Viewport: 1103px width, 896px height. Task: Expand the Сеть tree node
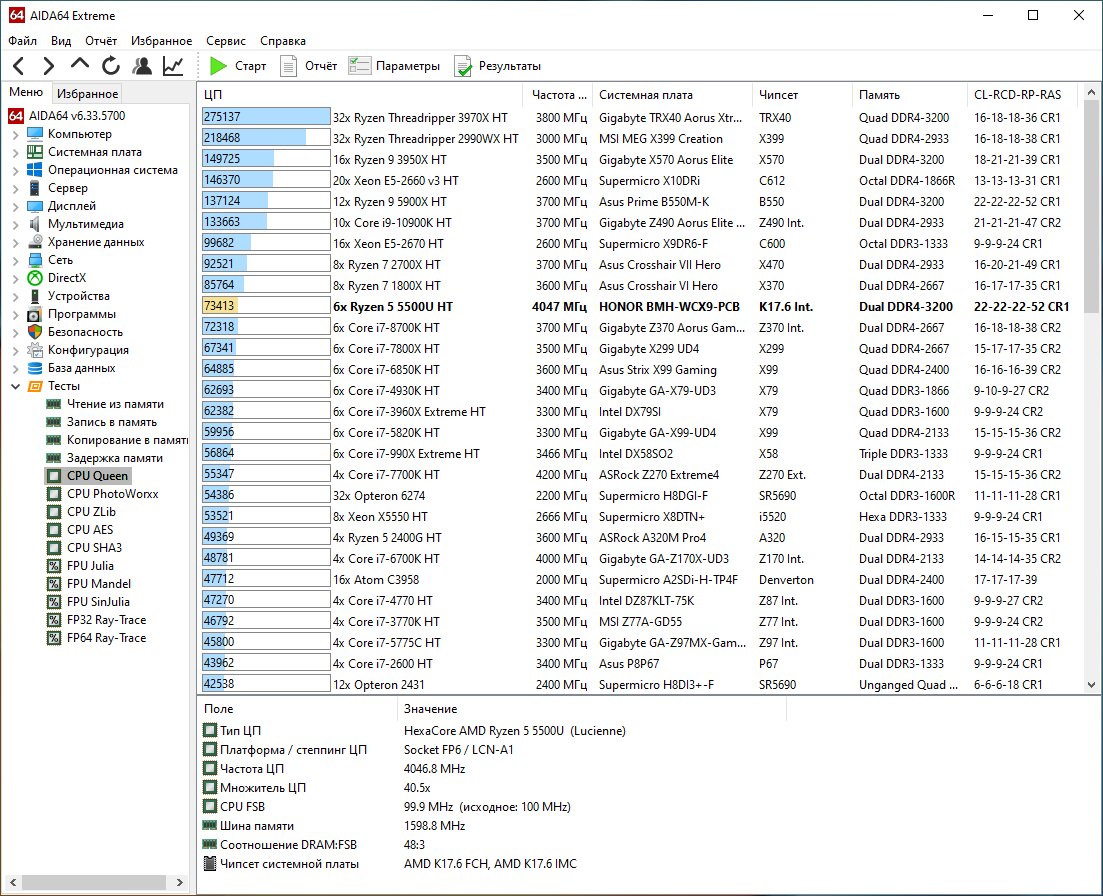point(15,260)
